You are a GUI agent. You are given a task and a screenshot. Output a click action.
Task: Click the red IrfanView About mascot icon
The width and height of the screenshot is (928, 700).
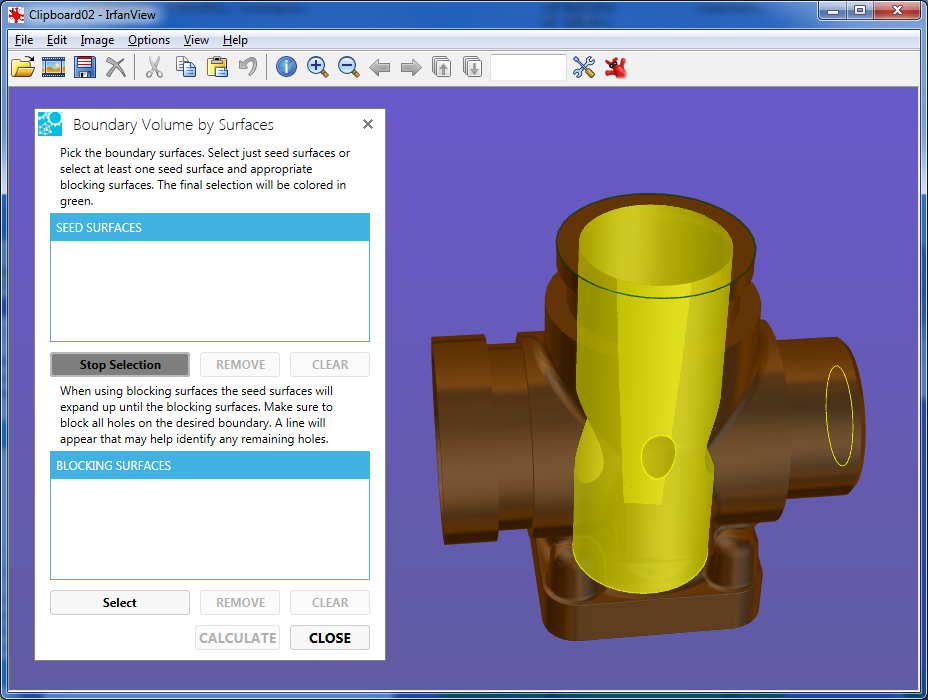coord(616,67)
